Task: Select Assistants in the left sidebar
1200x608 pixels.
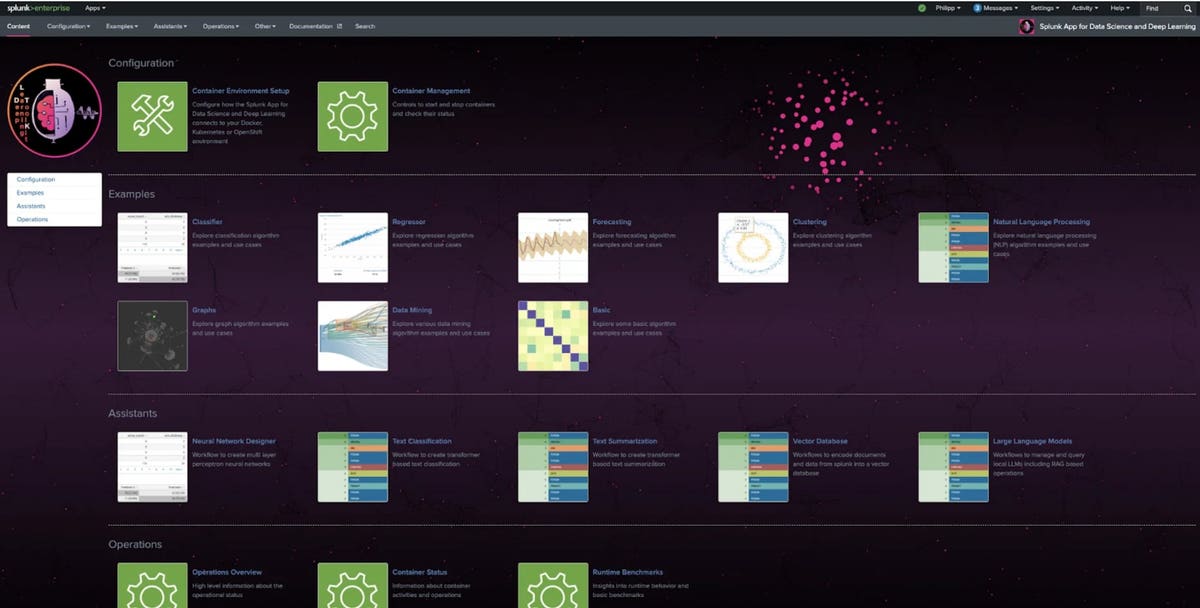Action: click(x=30, y=205)
